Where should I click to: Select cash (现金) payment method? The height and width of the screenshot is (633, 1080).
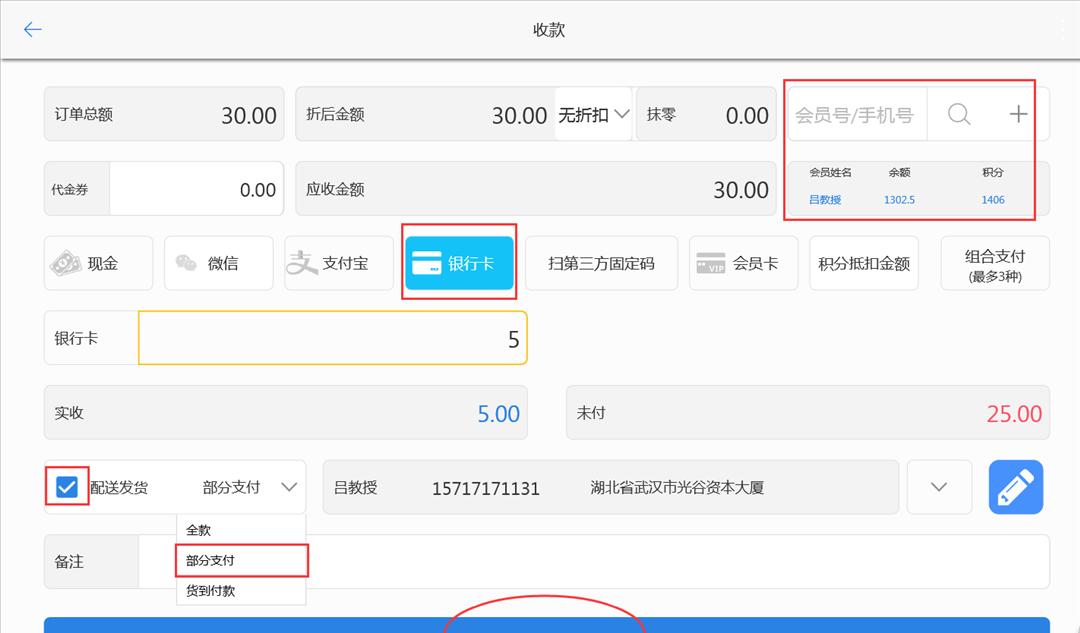[98, 263]
